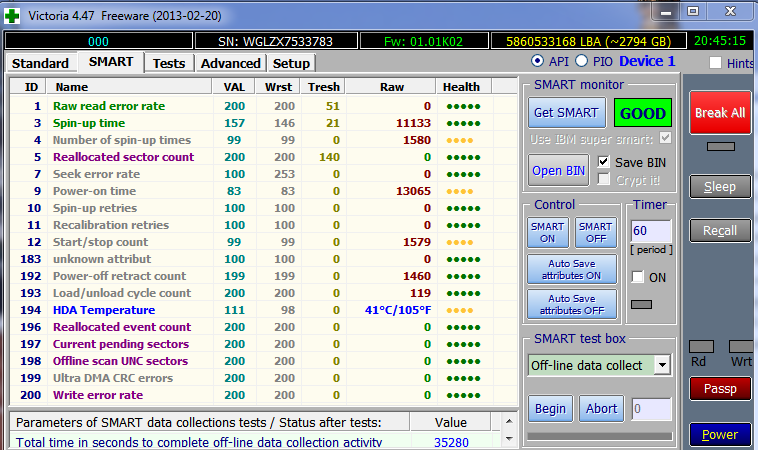Screen dimensions: 758x450
Task: Select the API radio button
Action: (537, 61)
